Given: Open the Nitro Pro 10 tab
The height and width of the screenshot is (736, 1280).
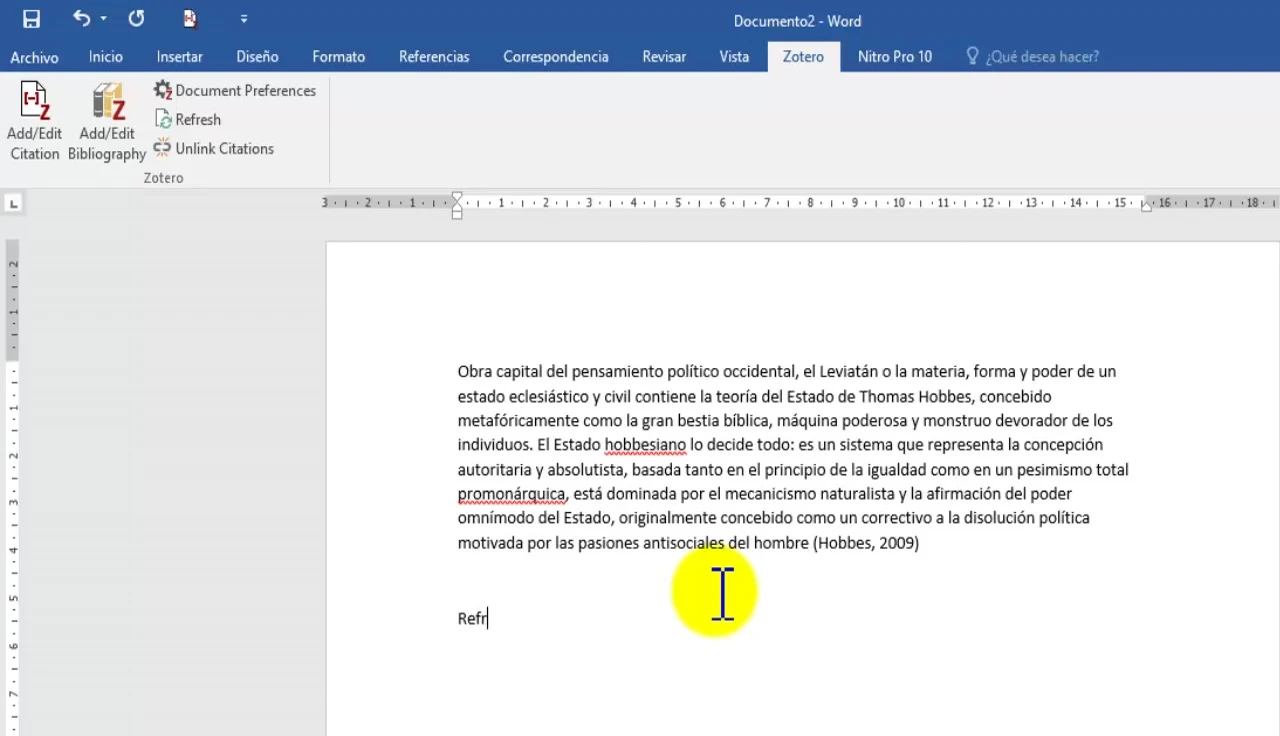Looking at the screenshot, I should coord(894,57).
